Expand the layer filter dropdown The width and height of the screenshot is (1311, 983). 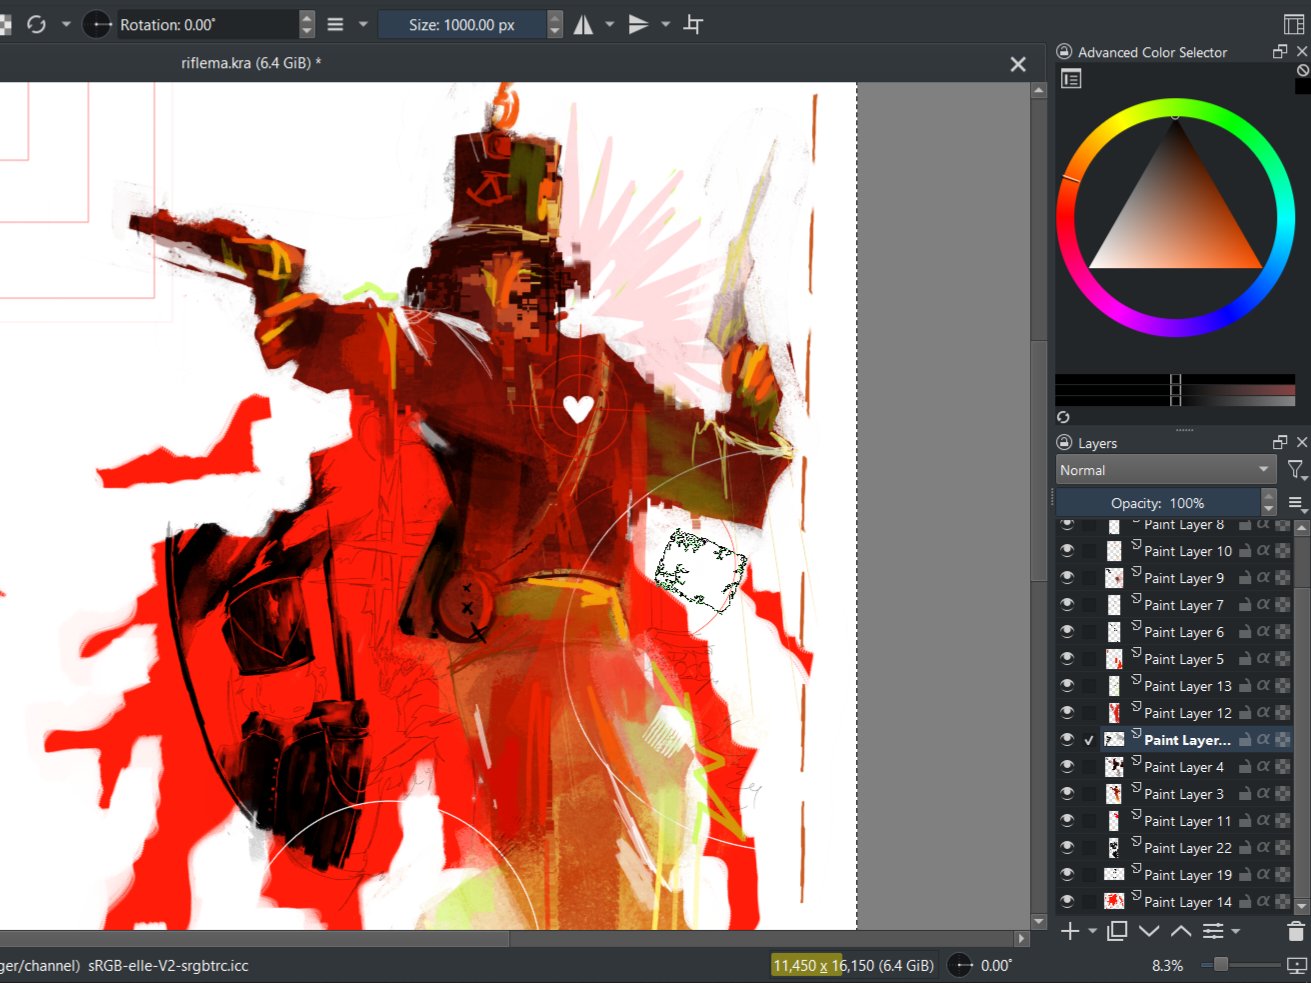pos(1296,470)
